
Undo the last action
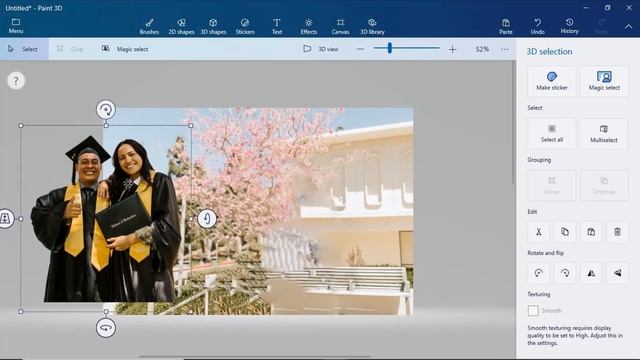(x=538, y=26)
